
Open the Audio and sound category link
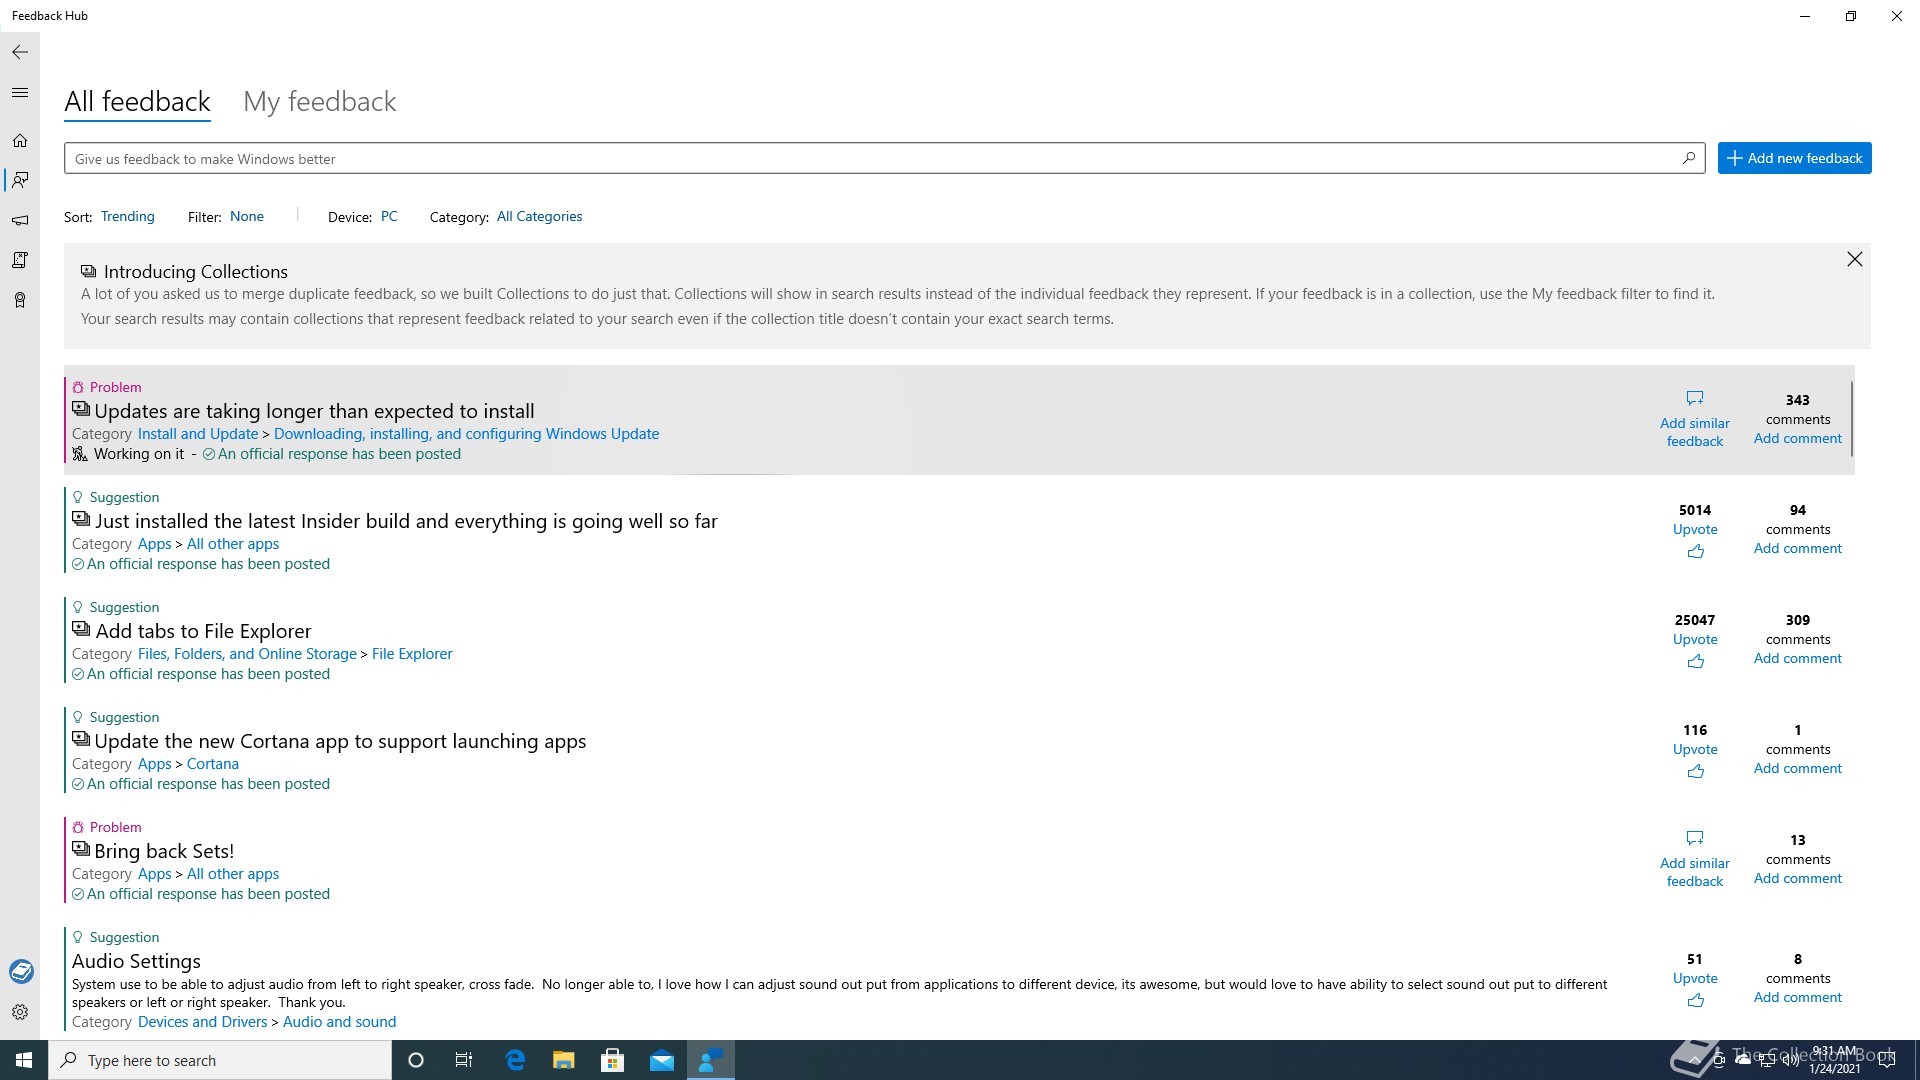[339, 1022]
